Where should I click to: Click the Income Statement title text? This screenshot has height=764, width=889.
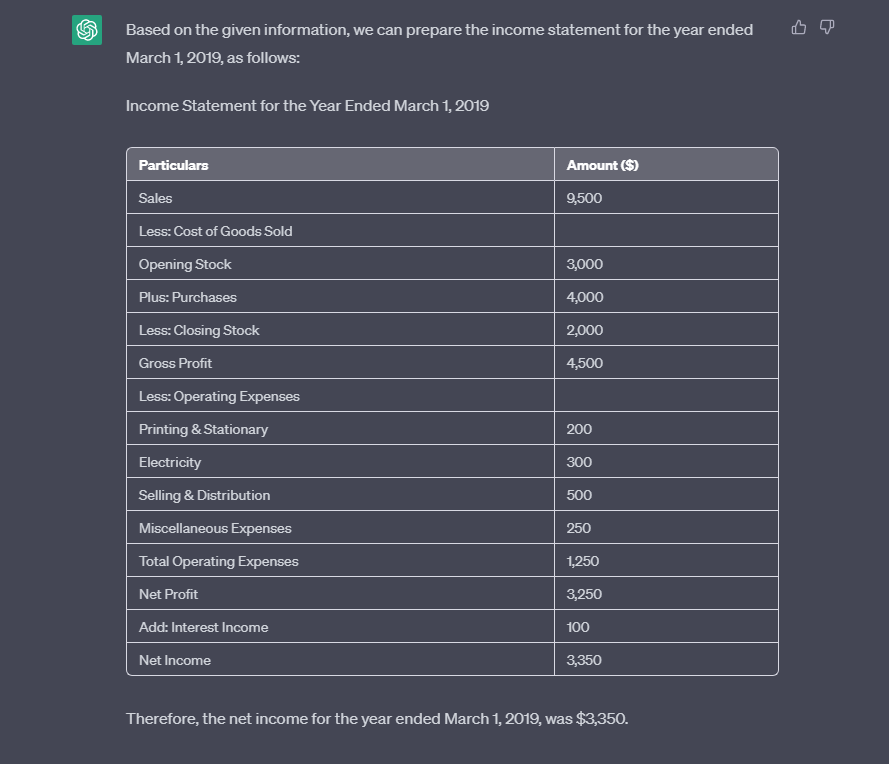click(307, 106)
